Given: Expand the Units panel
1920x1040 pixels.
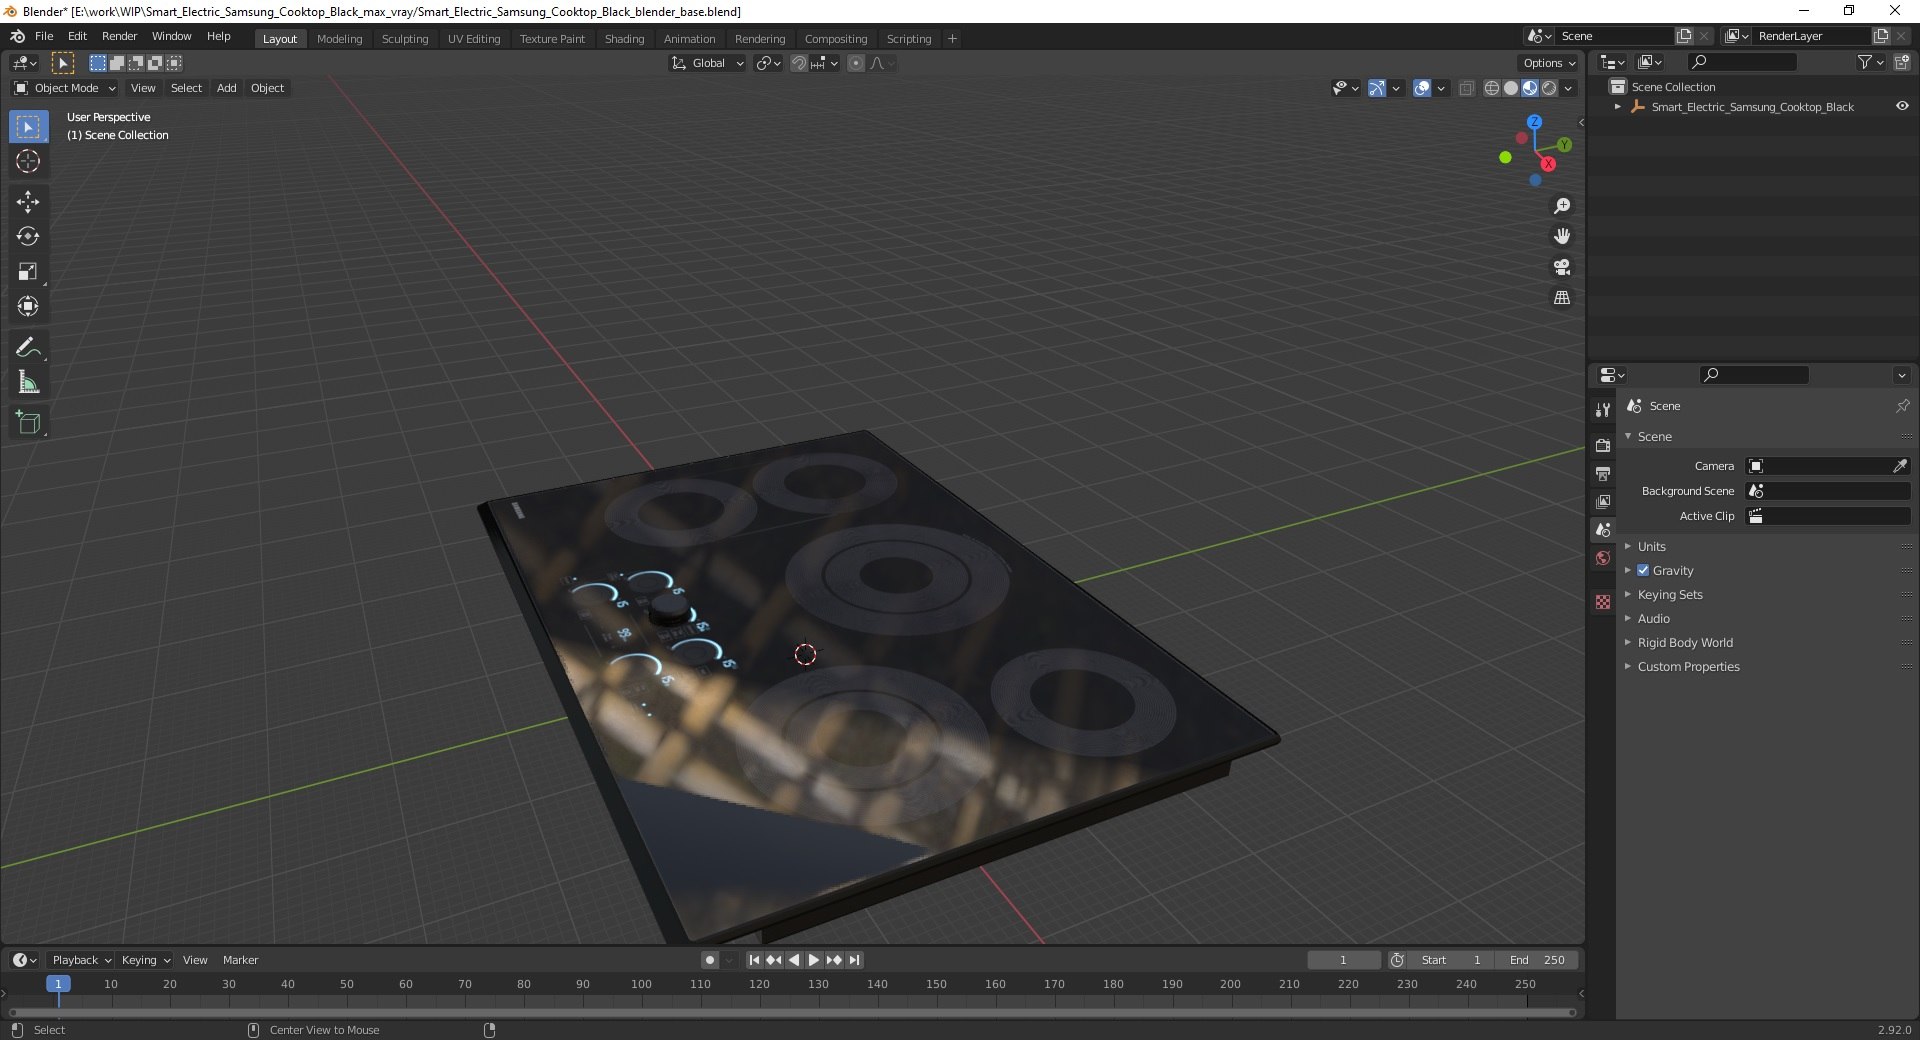Looking at the screenshot, I should [1651, 547].
